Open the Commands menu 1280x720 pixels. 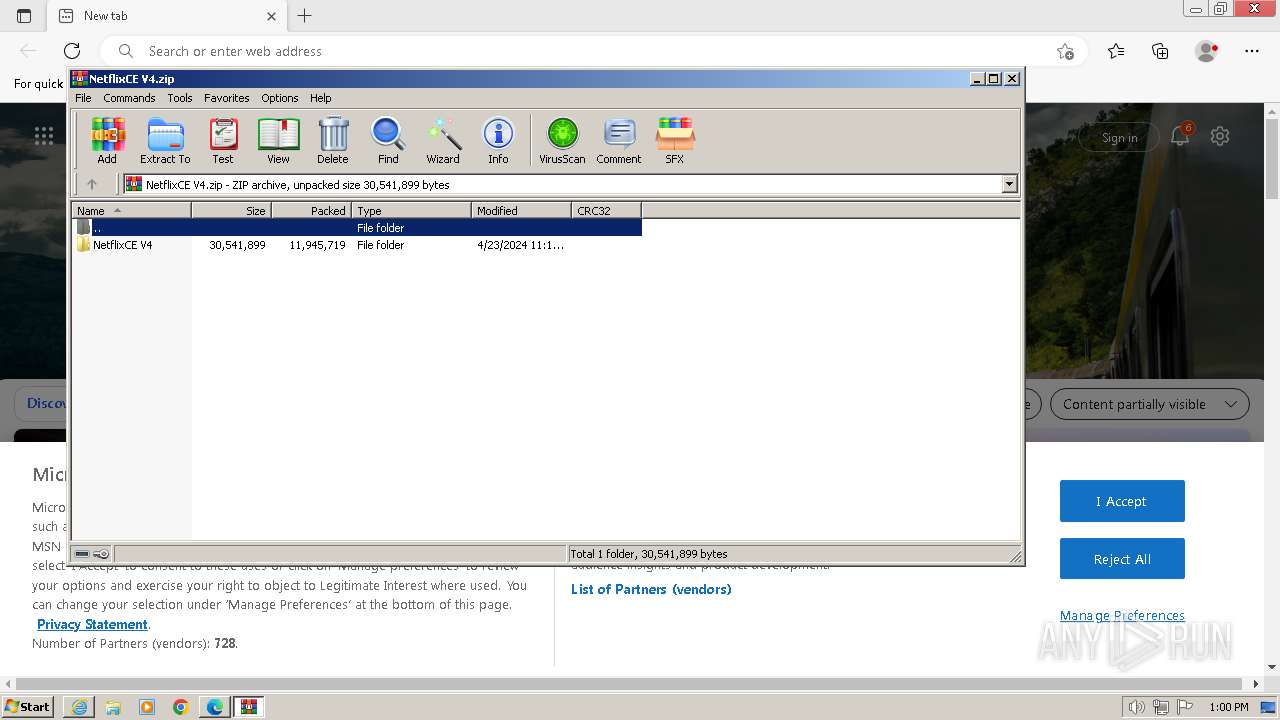[129, 98]
